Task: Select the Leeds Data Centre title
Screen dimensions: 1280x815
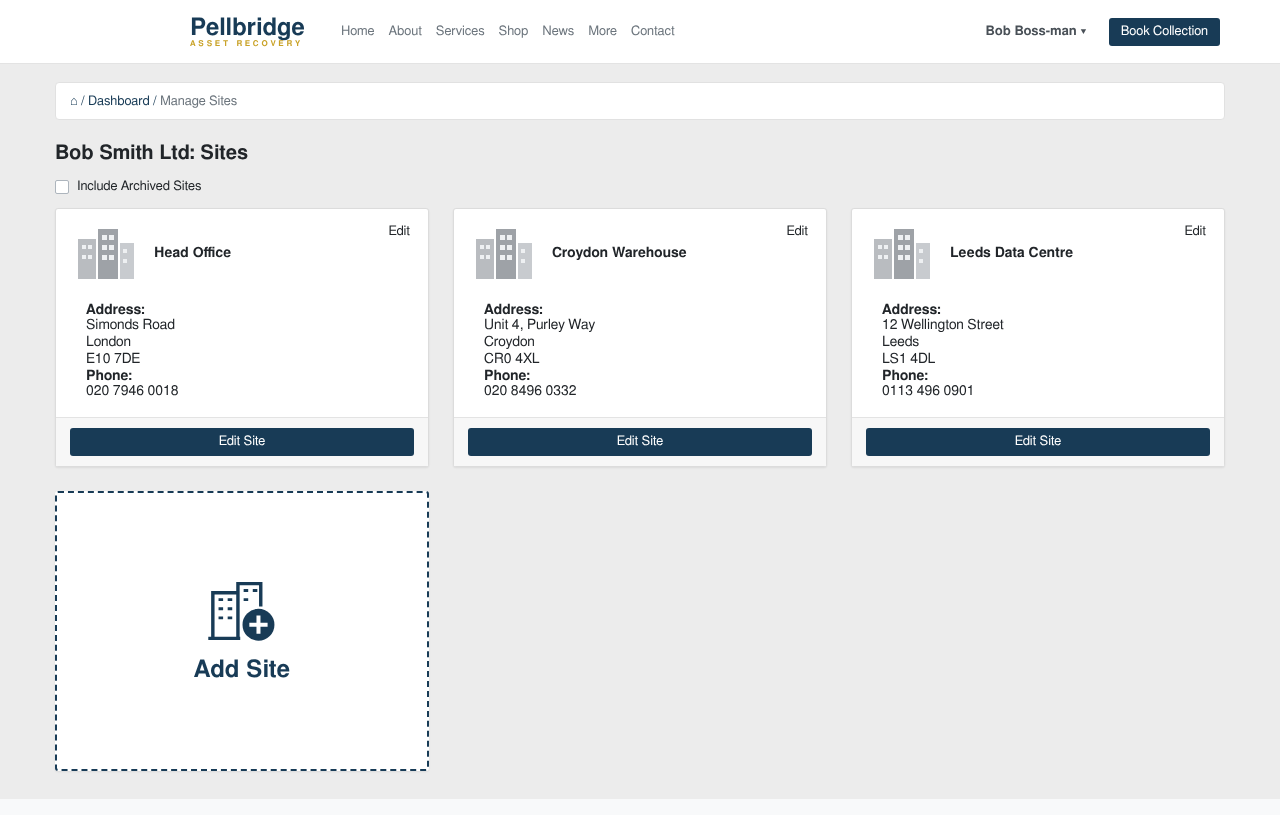Action: pos(1011,253)
